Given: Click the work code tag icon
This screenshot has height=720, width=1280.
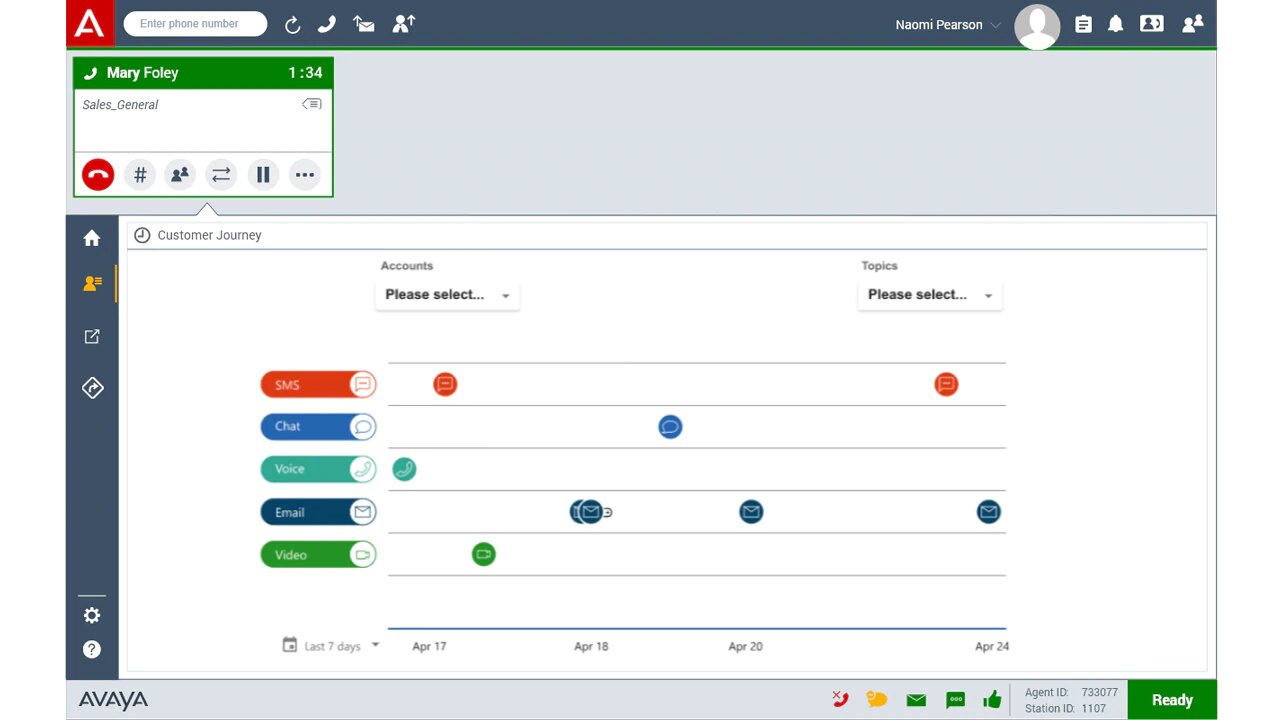Looking at the screenshot, I should [312, 104].
